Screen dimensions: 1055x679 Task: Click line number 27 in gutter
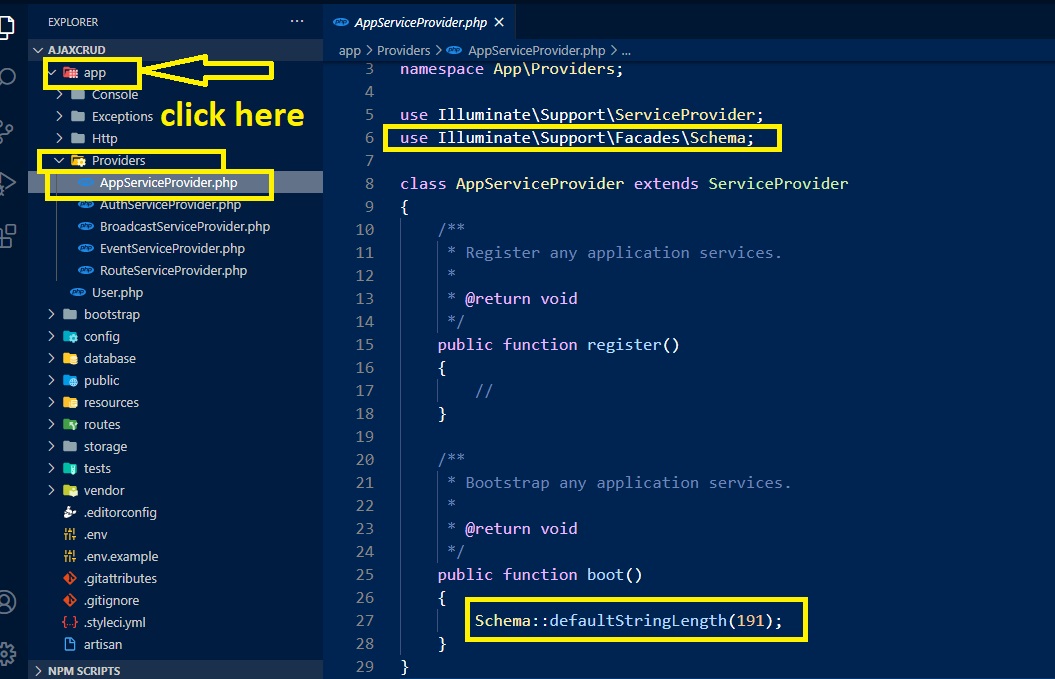point(365,620)
